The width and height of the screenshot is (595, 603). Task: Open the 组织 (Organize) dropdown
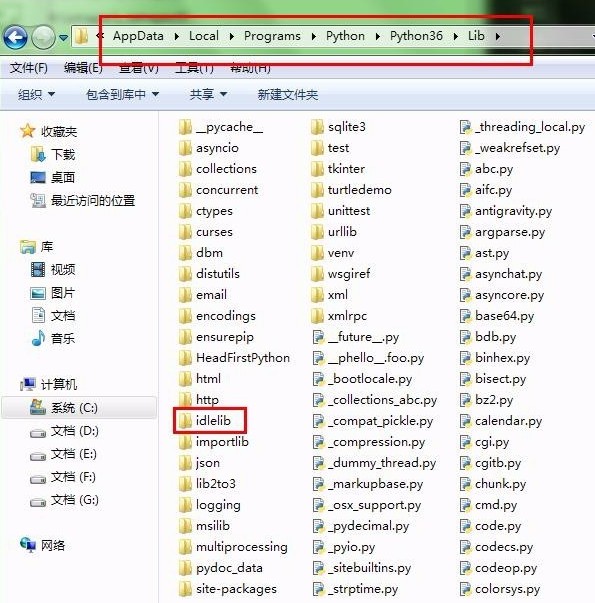pyautogui.click(x=36, y=94)
